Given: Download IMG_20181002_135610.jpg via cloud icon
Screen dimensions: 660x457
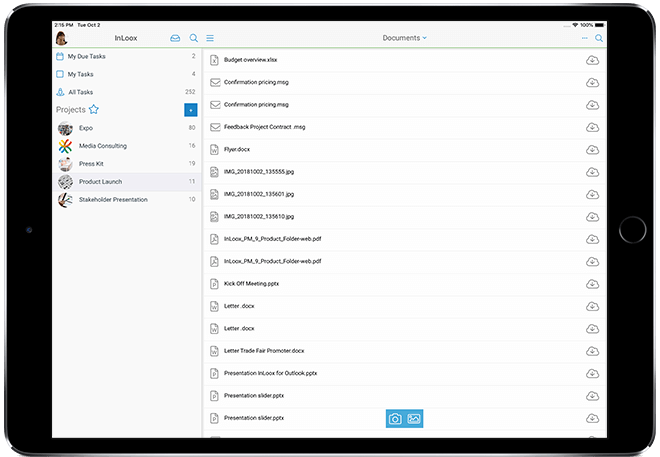Looking at the screenshot, I should click(x=592, y=217).
